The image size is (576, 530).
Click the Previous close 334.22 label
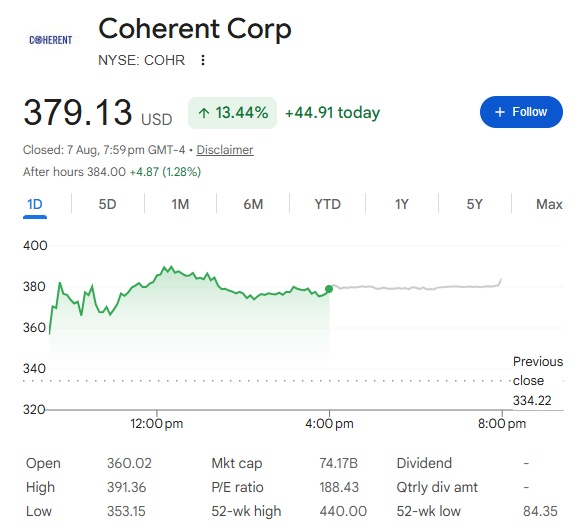(x=538, y=381)
